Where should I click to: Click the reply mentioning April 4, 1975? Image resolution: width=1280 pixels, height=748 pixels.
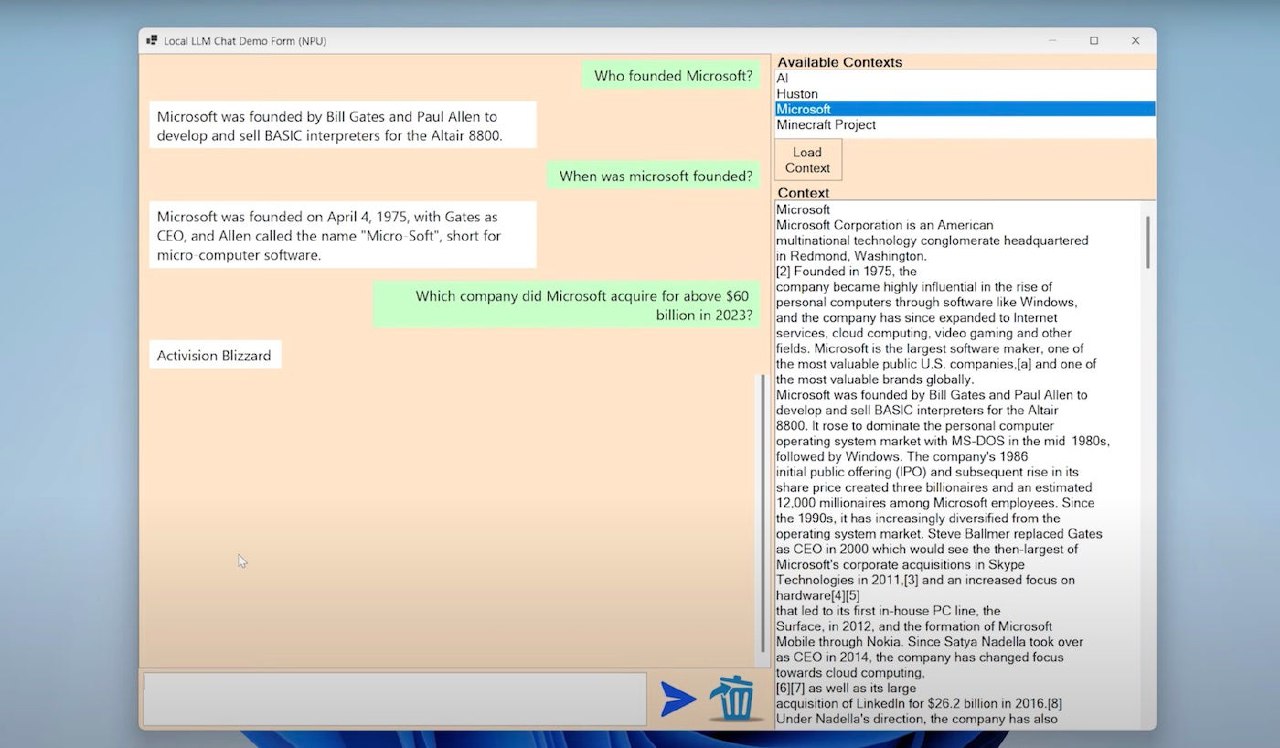point(342,235)
